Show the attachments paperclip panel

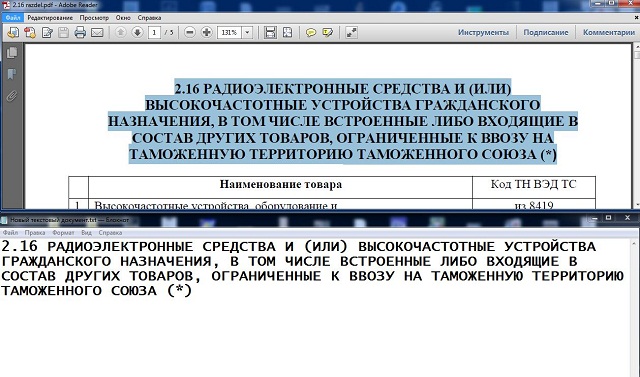(12, 96)
